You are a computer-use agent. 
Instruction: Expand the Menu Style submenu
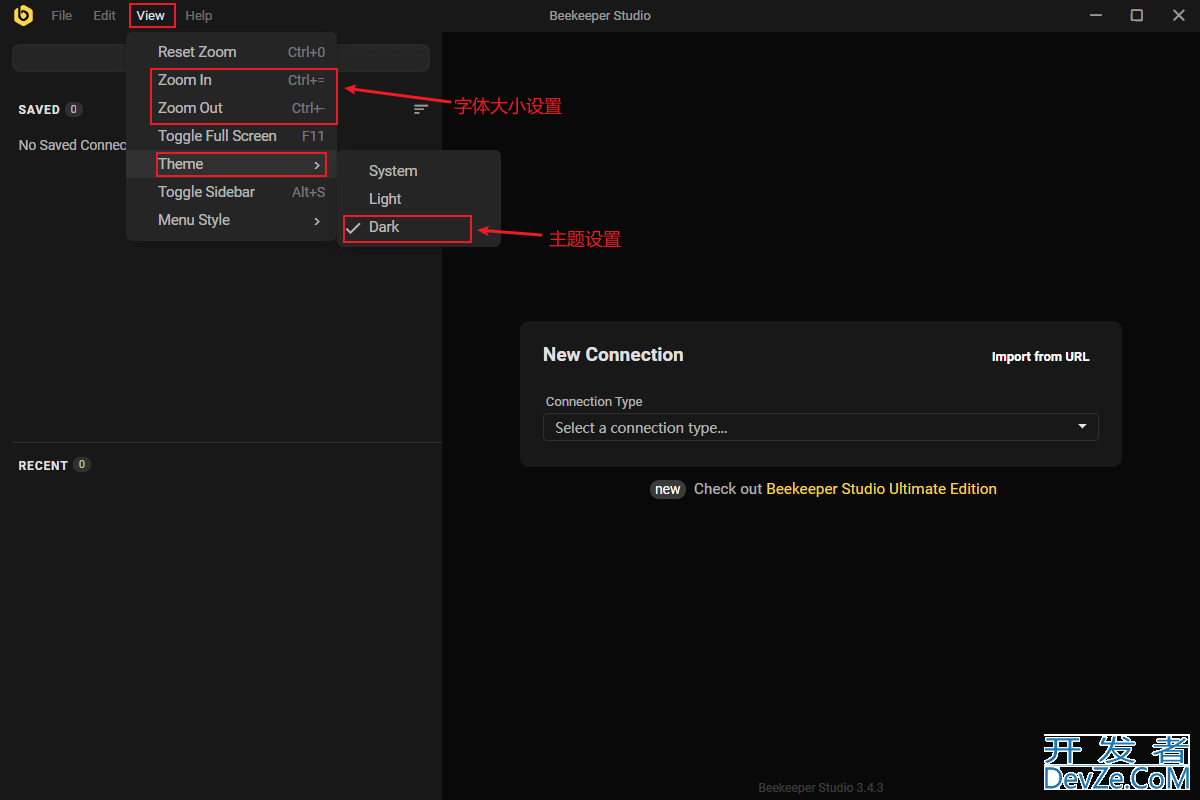[232, 220]
